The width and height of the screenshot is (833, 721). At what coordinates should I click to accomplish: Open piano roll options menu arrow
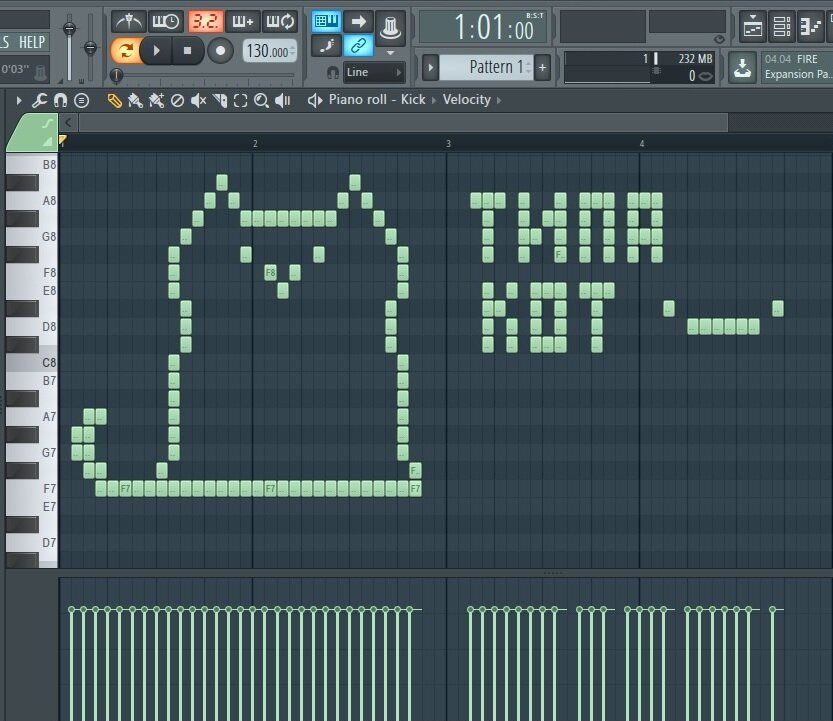coord(19,100)
